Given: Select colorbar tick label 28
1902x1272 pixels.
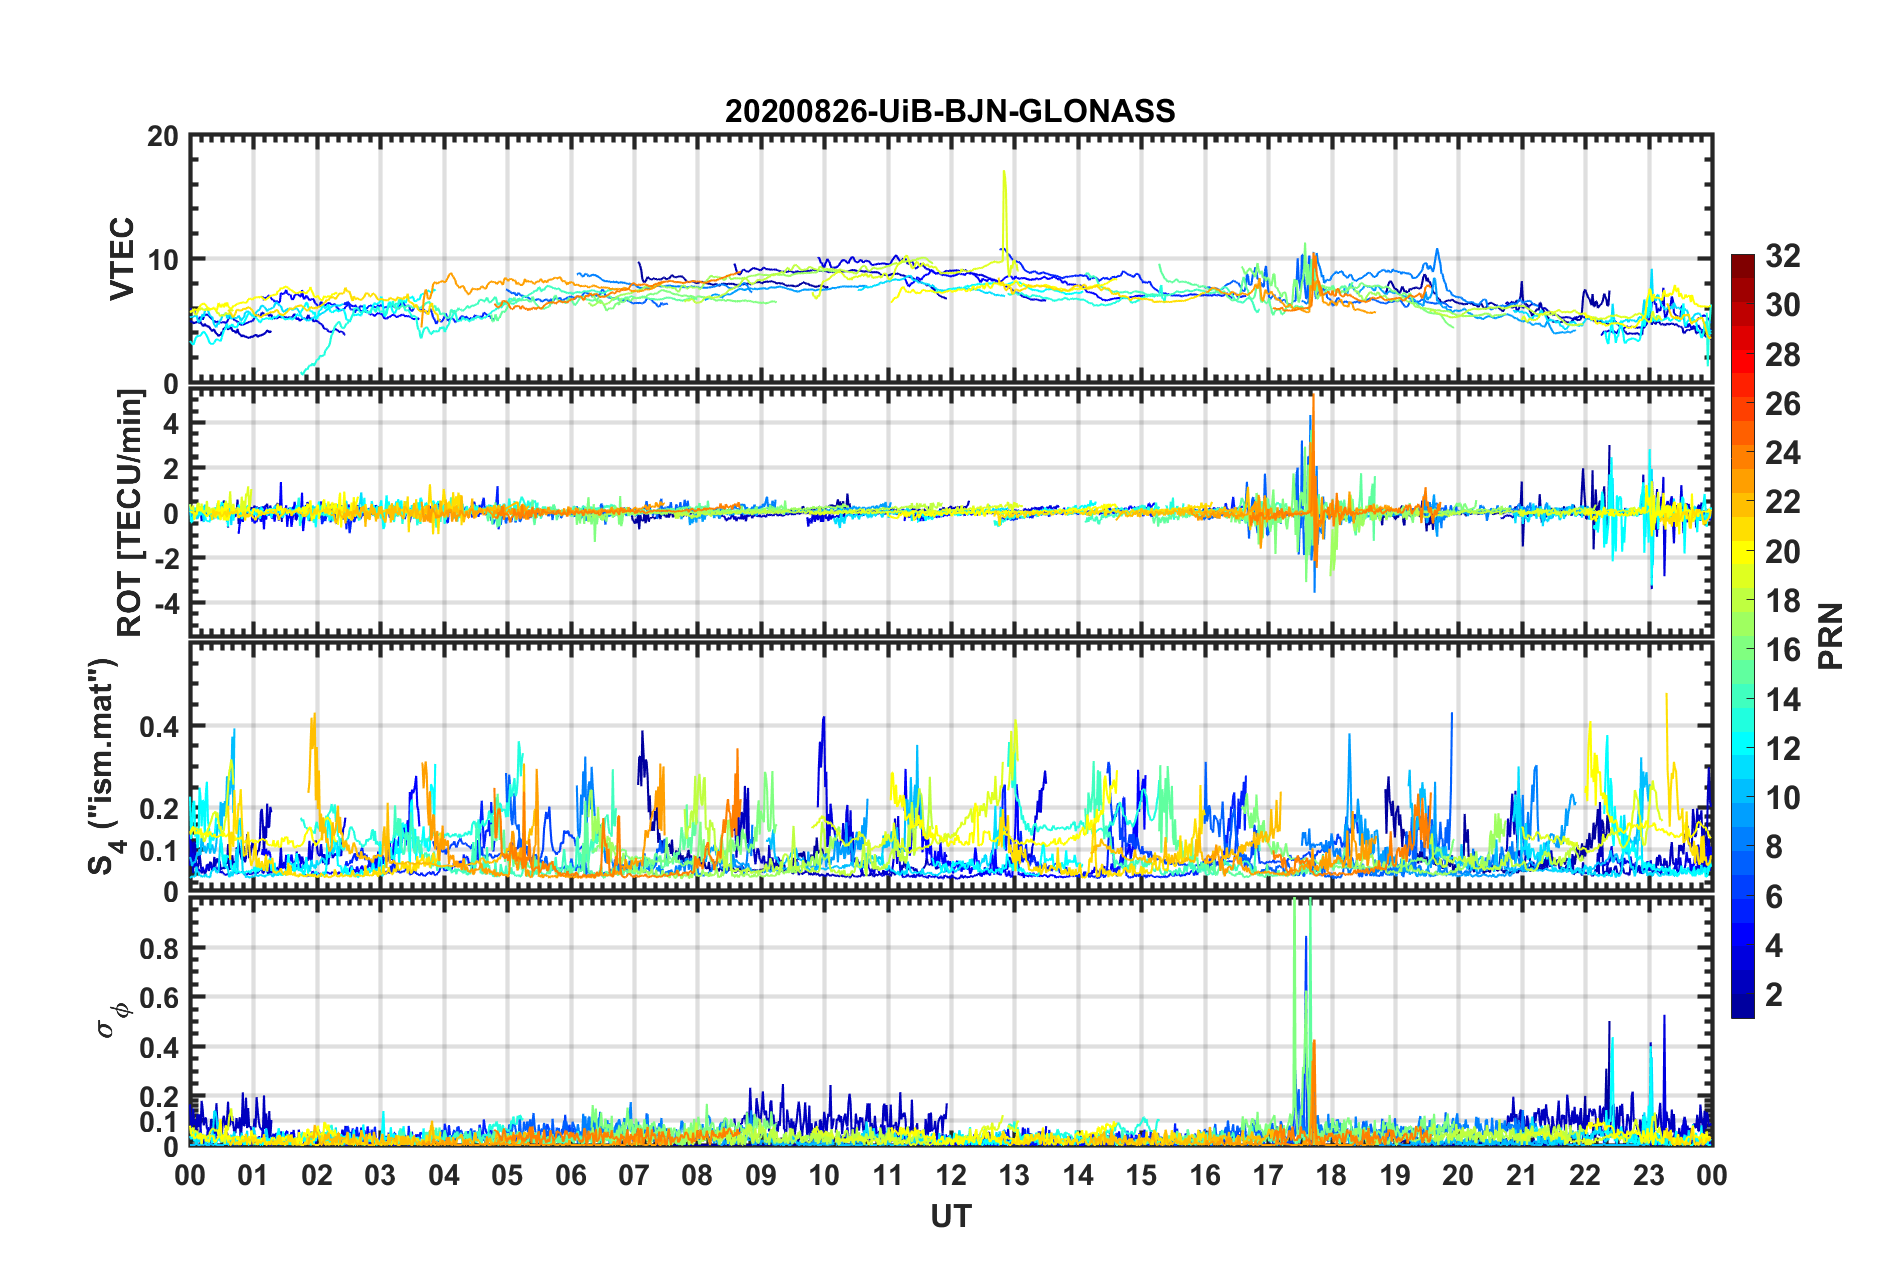Looking at the screenshot, I should (1783, 355).
